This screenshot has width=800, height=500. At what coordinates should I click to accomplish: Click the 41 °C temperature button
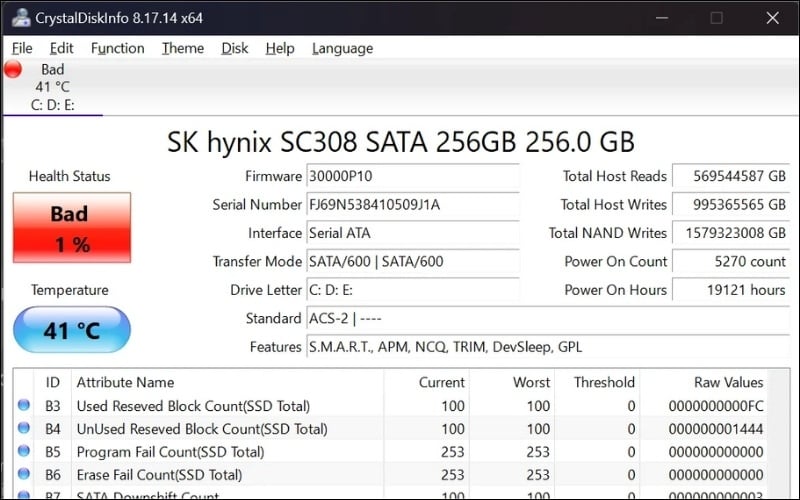click(x=71, y=331)
